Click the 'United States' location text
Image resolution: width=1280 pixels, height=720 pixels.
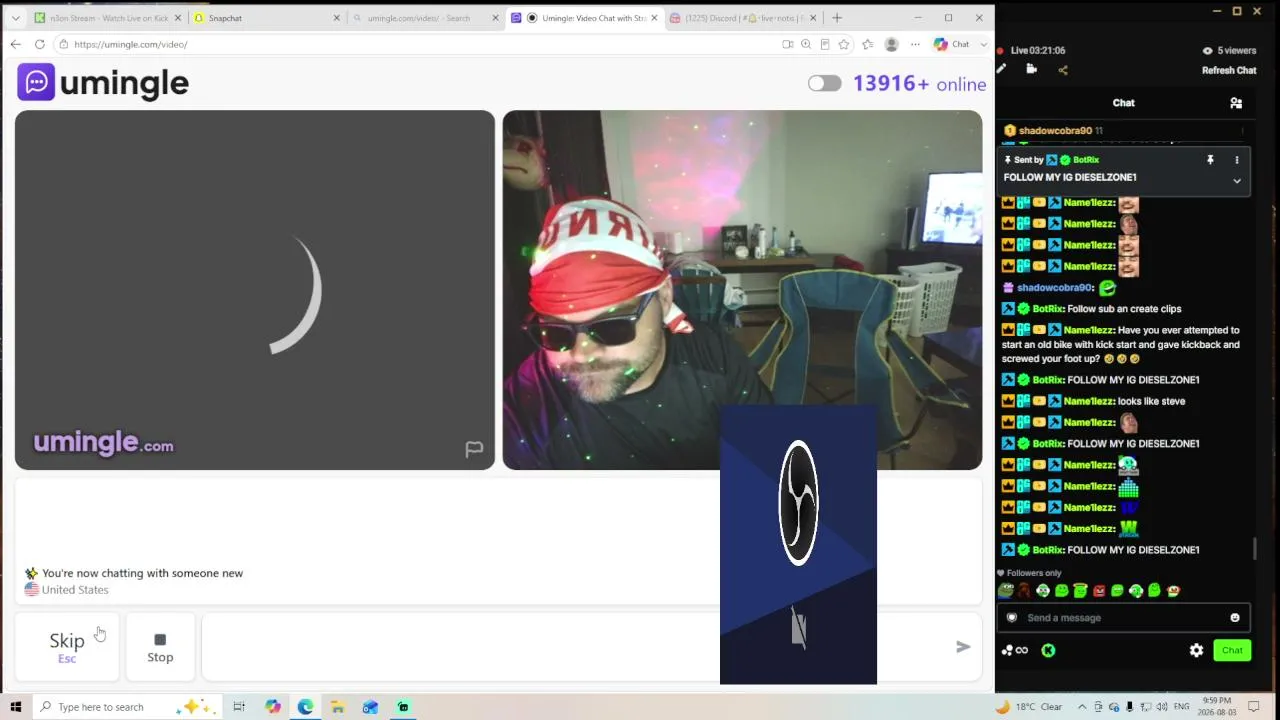pyautogui.click(x=75, y=590)
